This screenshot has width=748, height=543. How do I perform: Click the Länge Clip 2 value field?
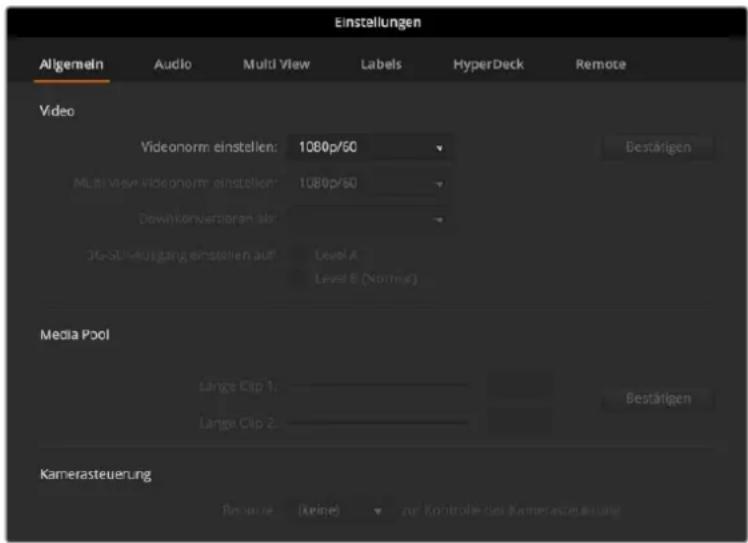520,422
